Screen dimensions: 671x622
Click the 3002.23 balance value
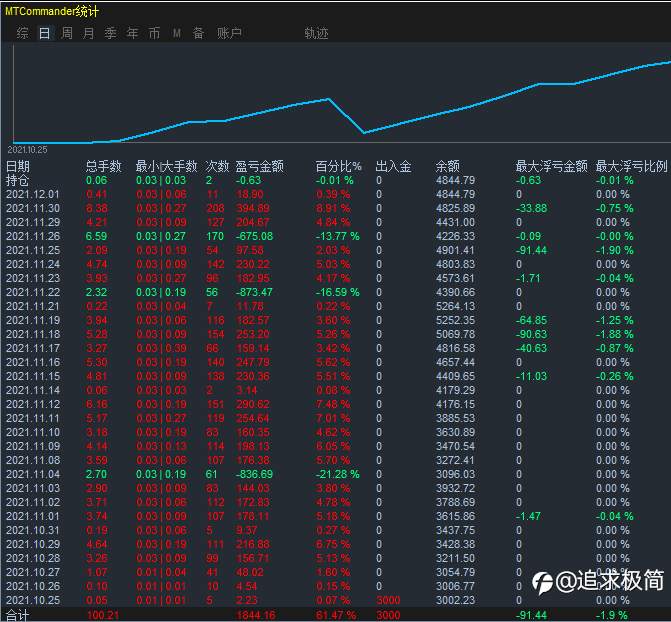[x=455, y=601]
